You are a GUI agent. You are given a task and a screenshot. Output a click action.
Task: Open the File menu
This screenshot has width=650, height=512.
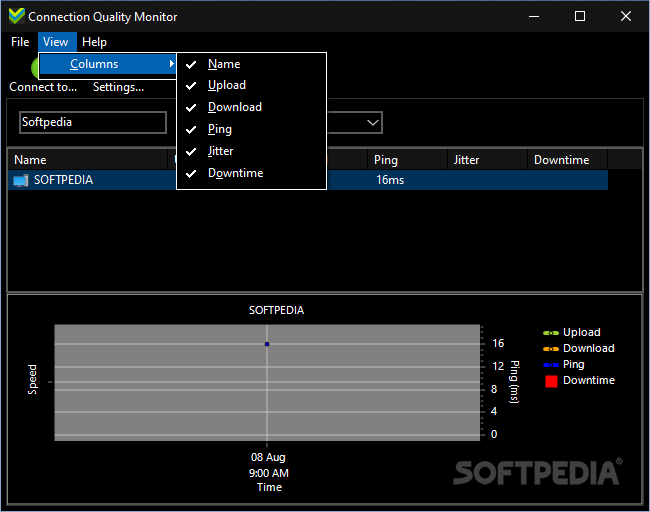pos(20,42)
